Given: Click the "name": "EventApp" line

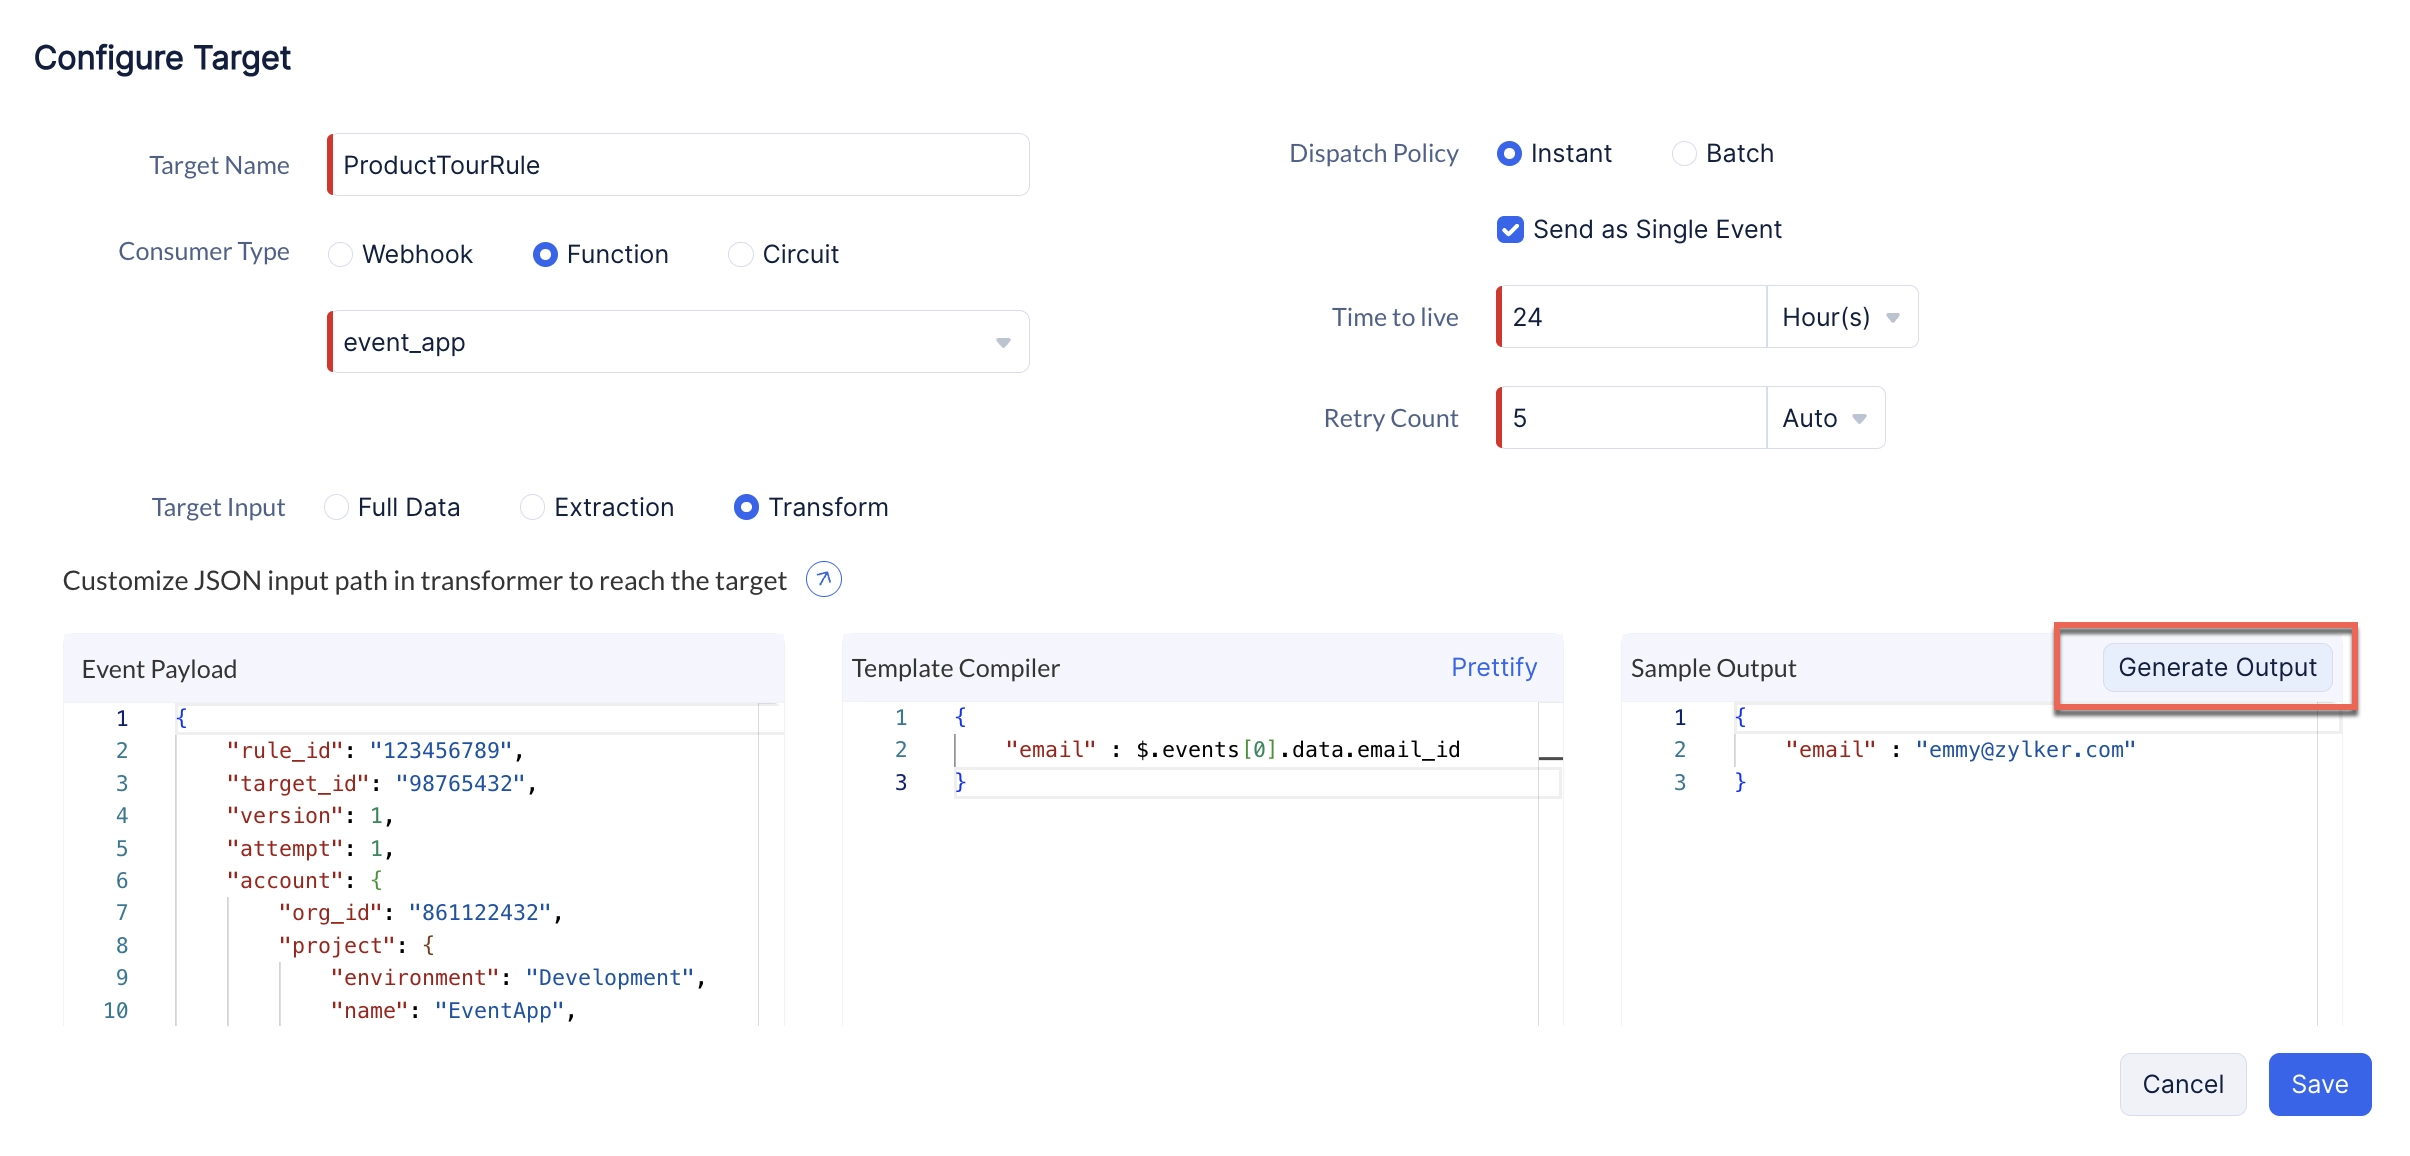Looking at the screenshot, I should pos(453,1010).
